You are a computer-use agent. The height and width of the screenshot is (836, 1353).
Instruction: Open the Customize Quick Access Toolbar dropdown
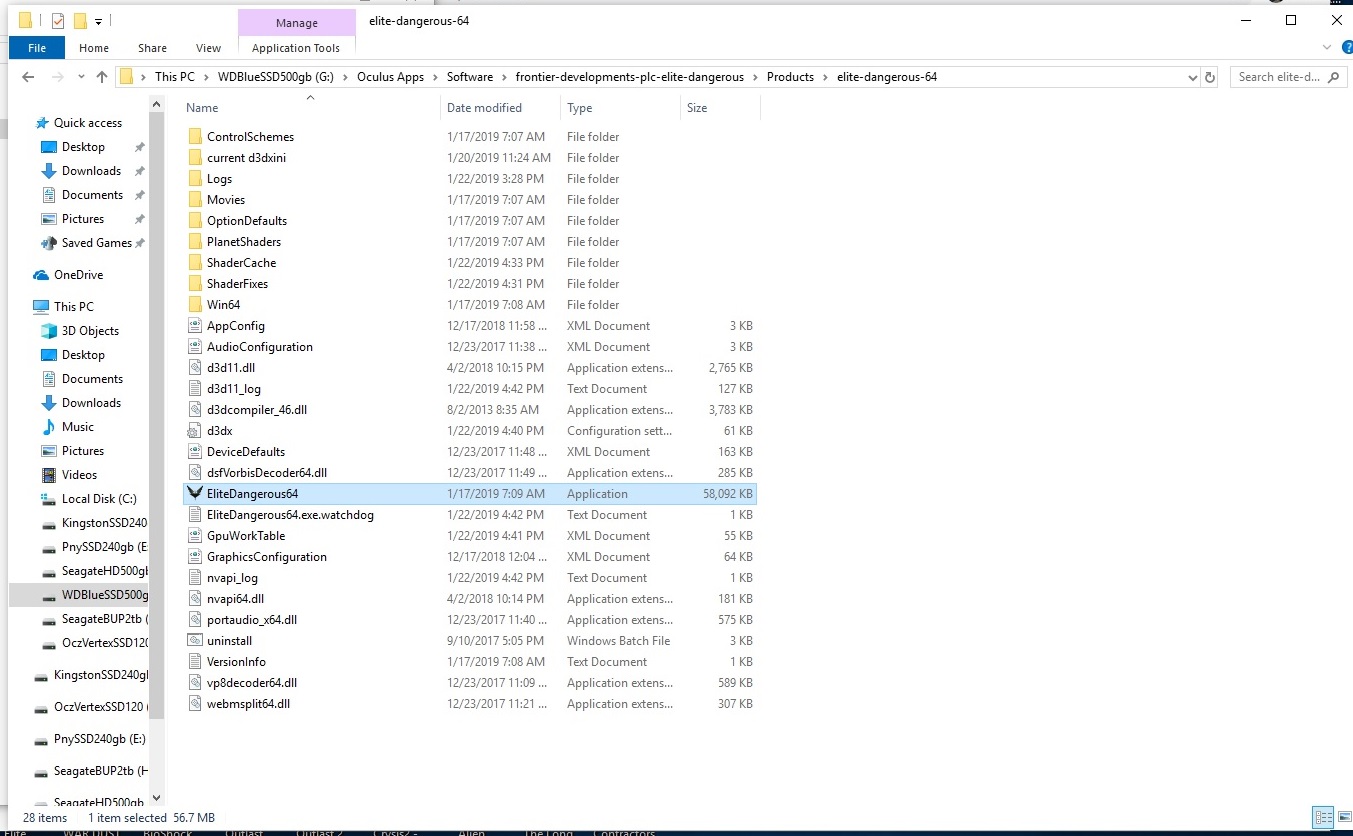pyautogui.click(x=98, y=21)
